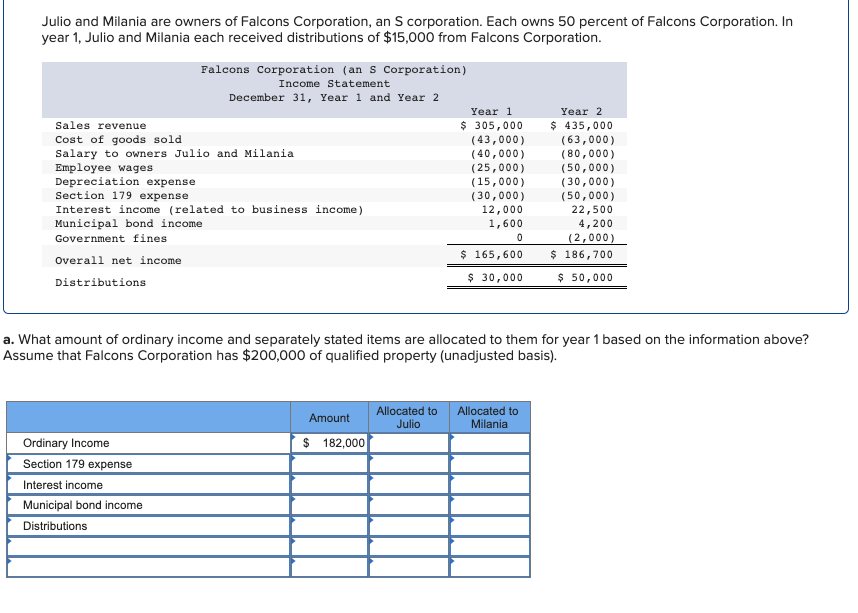Click the Allocated to Julio column header

[409, 418]
